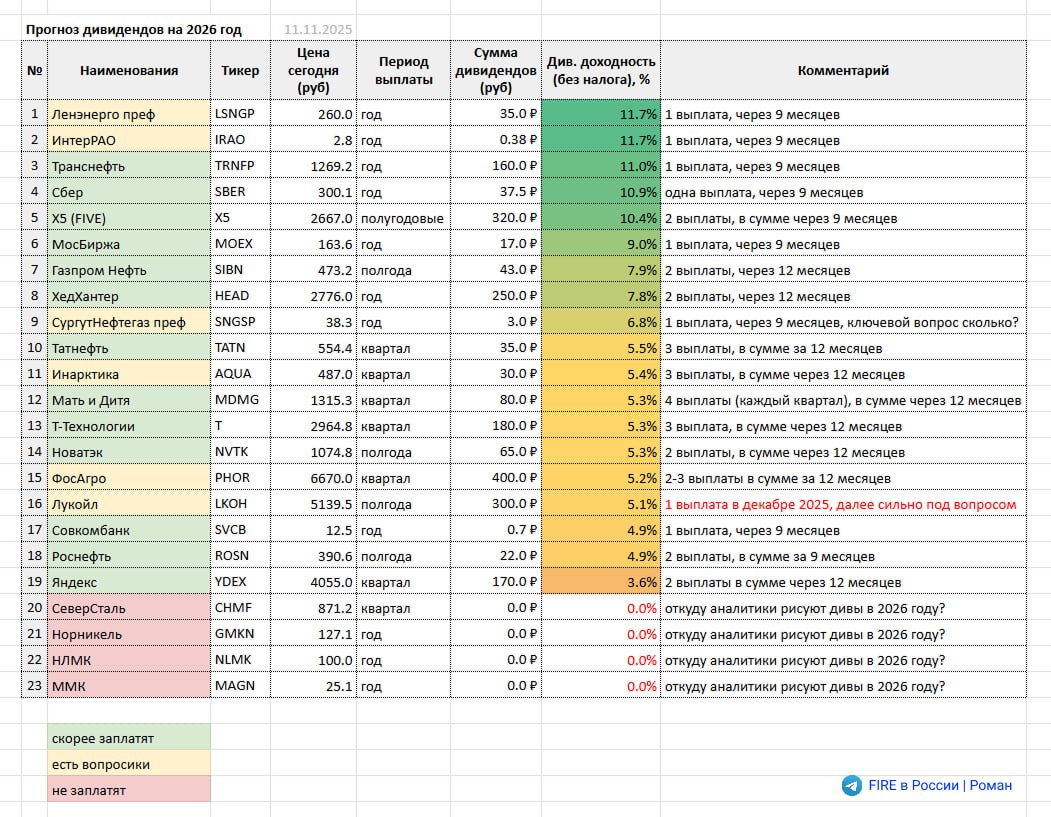
Task: Click the 'Комментарий' column header
Action: 842,70
